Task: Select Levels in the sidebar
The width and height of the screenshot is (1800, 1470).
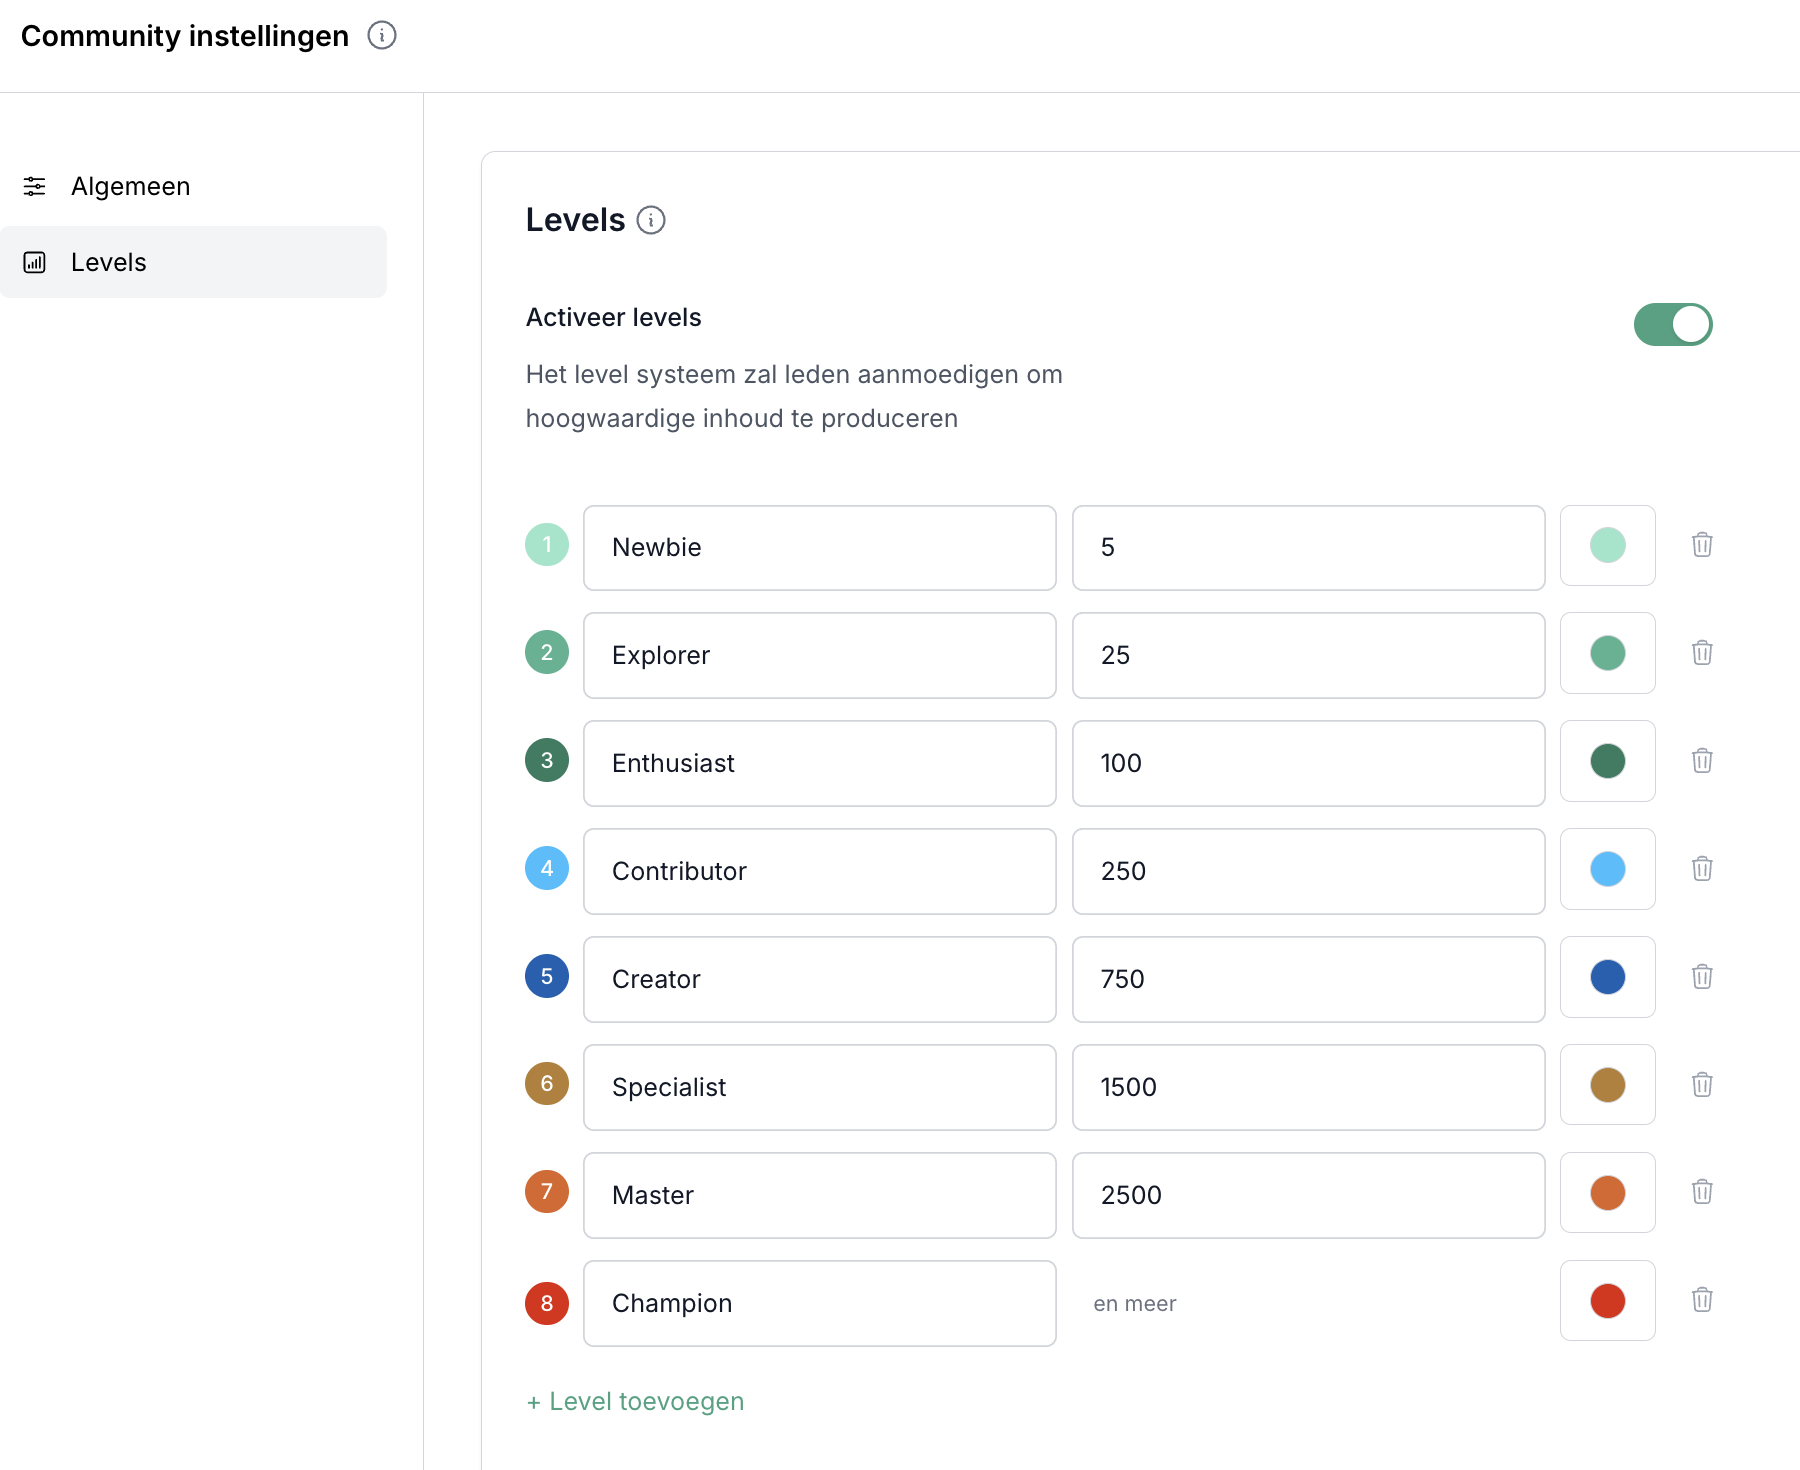Action: (108, 263)
